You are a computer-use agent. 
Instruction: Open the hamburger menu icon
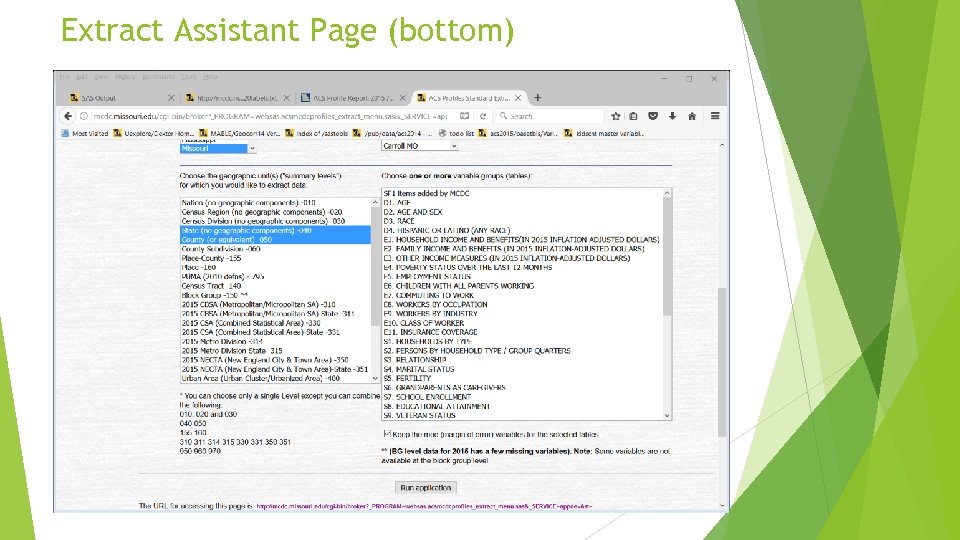click(x=714, y=116)
